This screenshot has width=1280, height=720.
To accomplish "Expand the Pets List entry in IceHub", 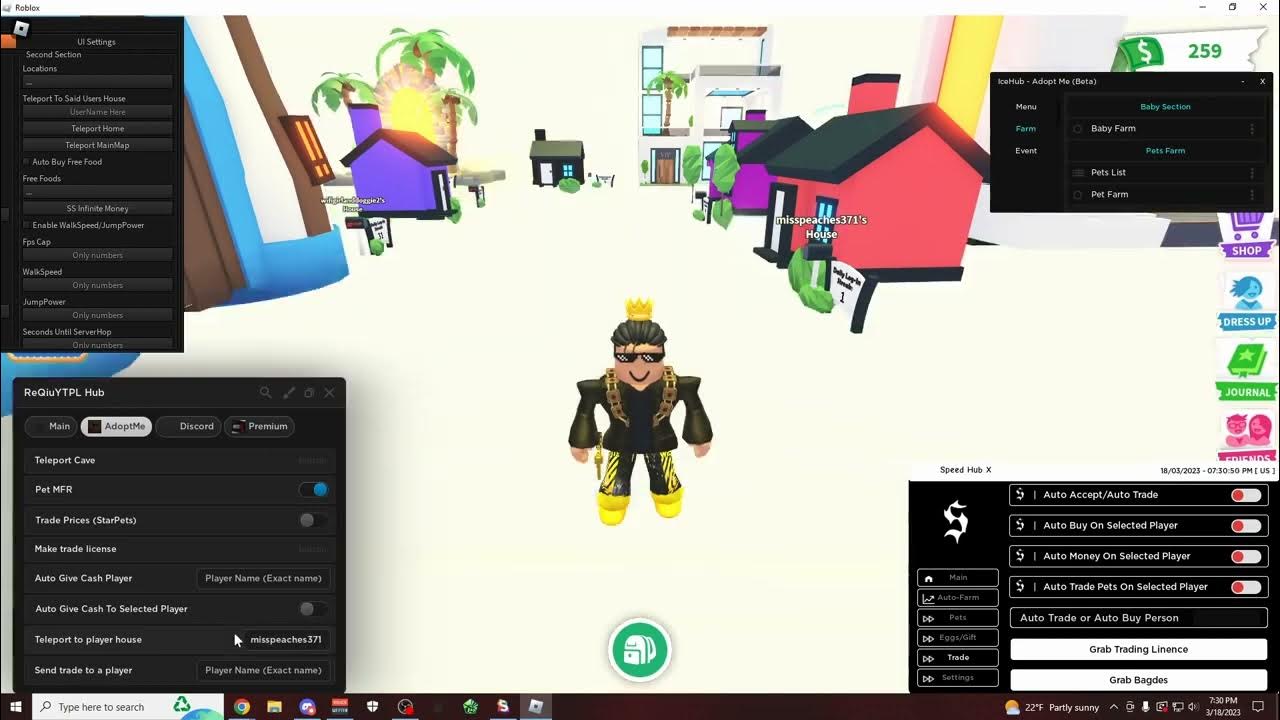I will coord(1078,173).
